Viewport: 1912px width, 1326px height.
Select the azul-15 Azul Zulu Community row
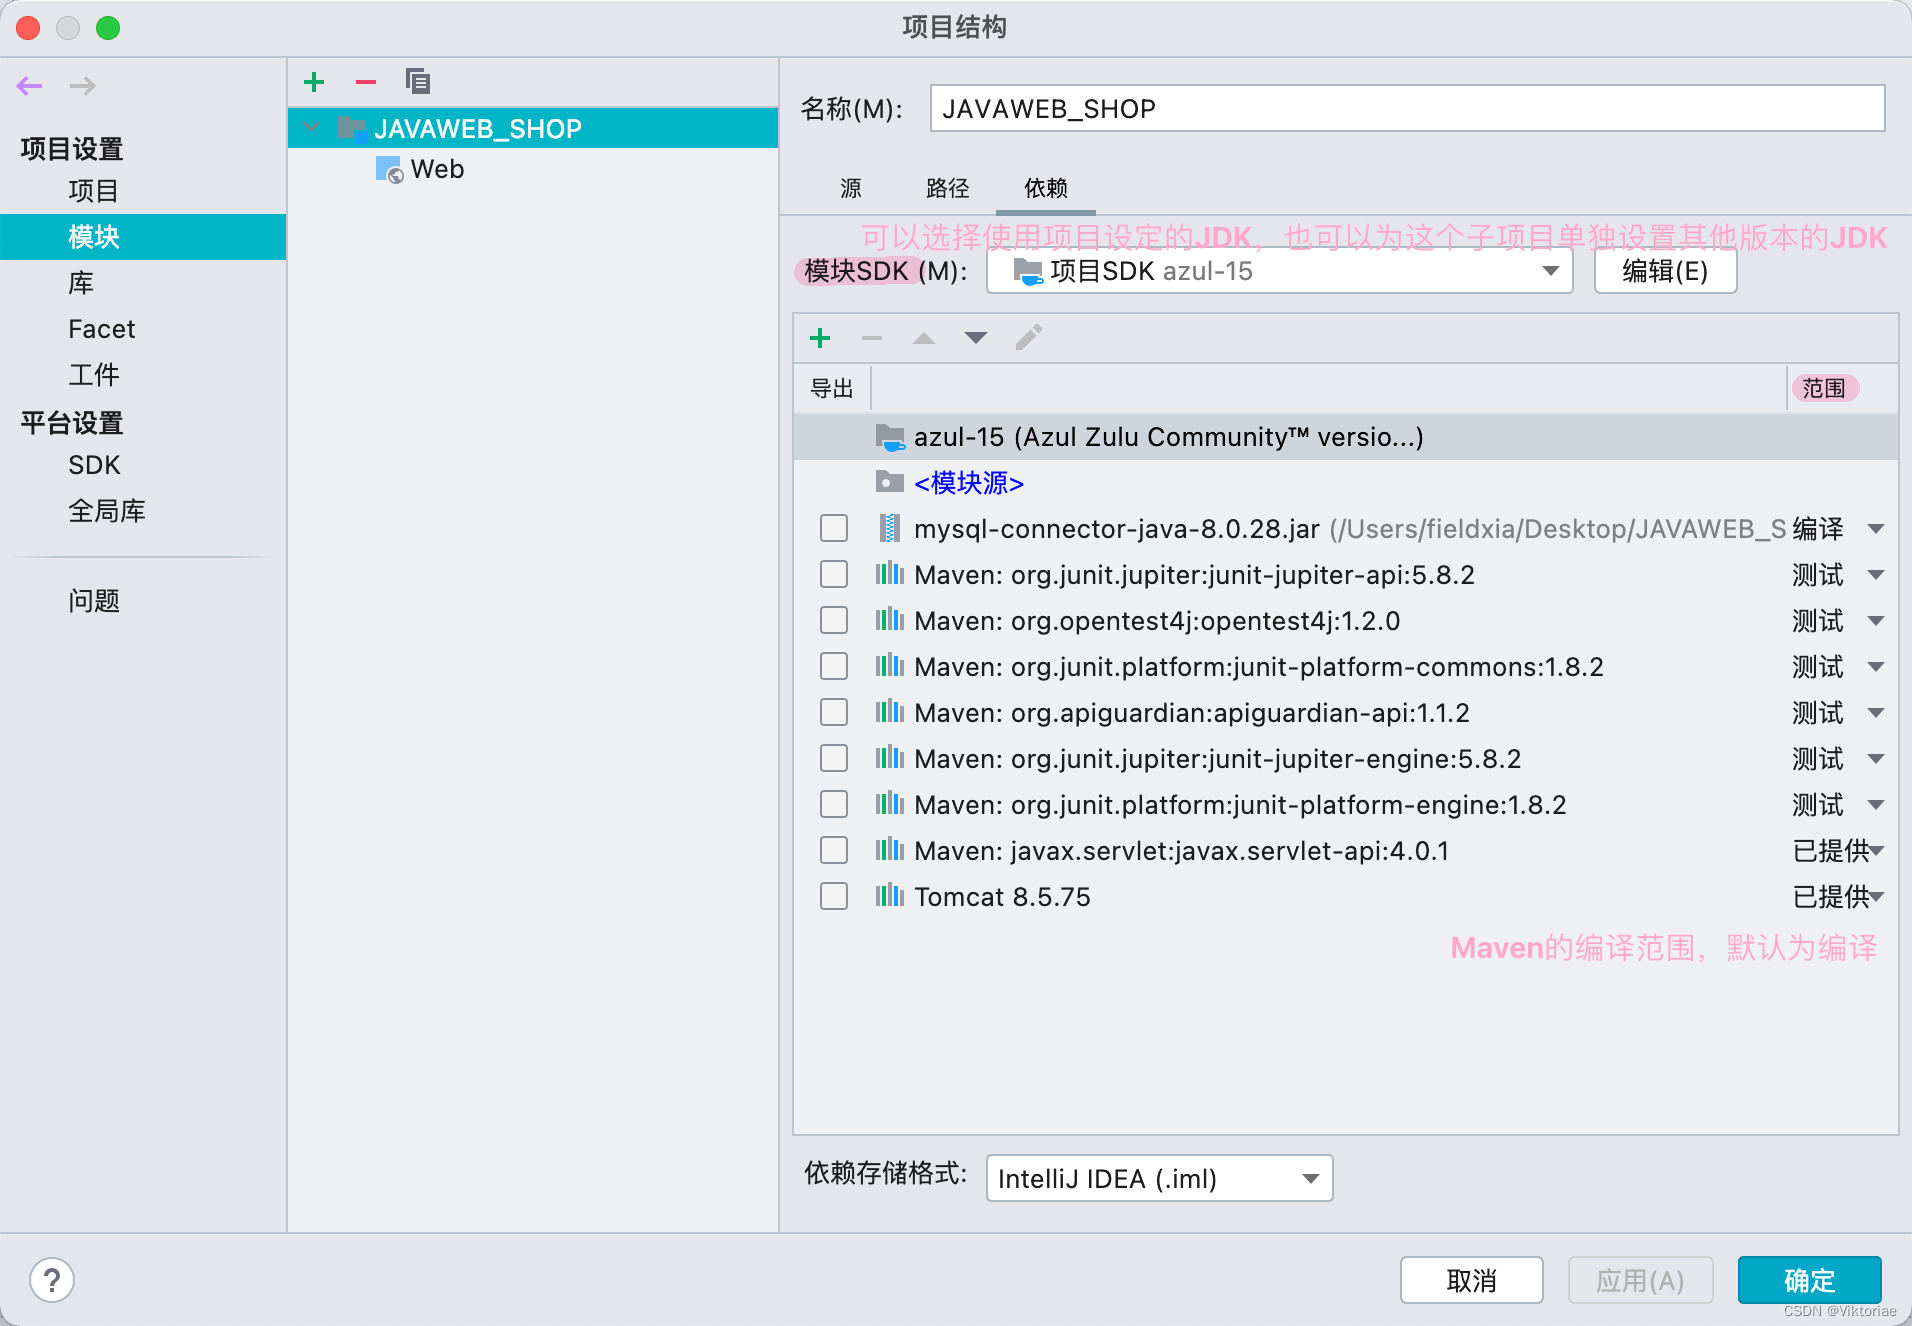[x=1346, y=437]
